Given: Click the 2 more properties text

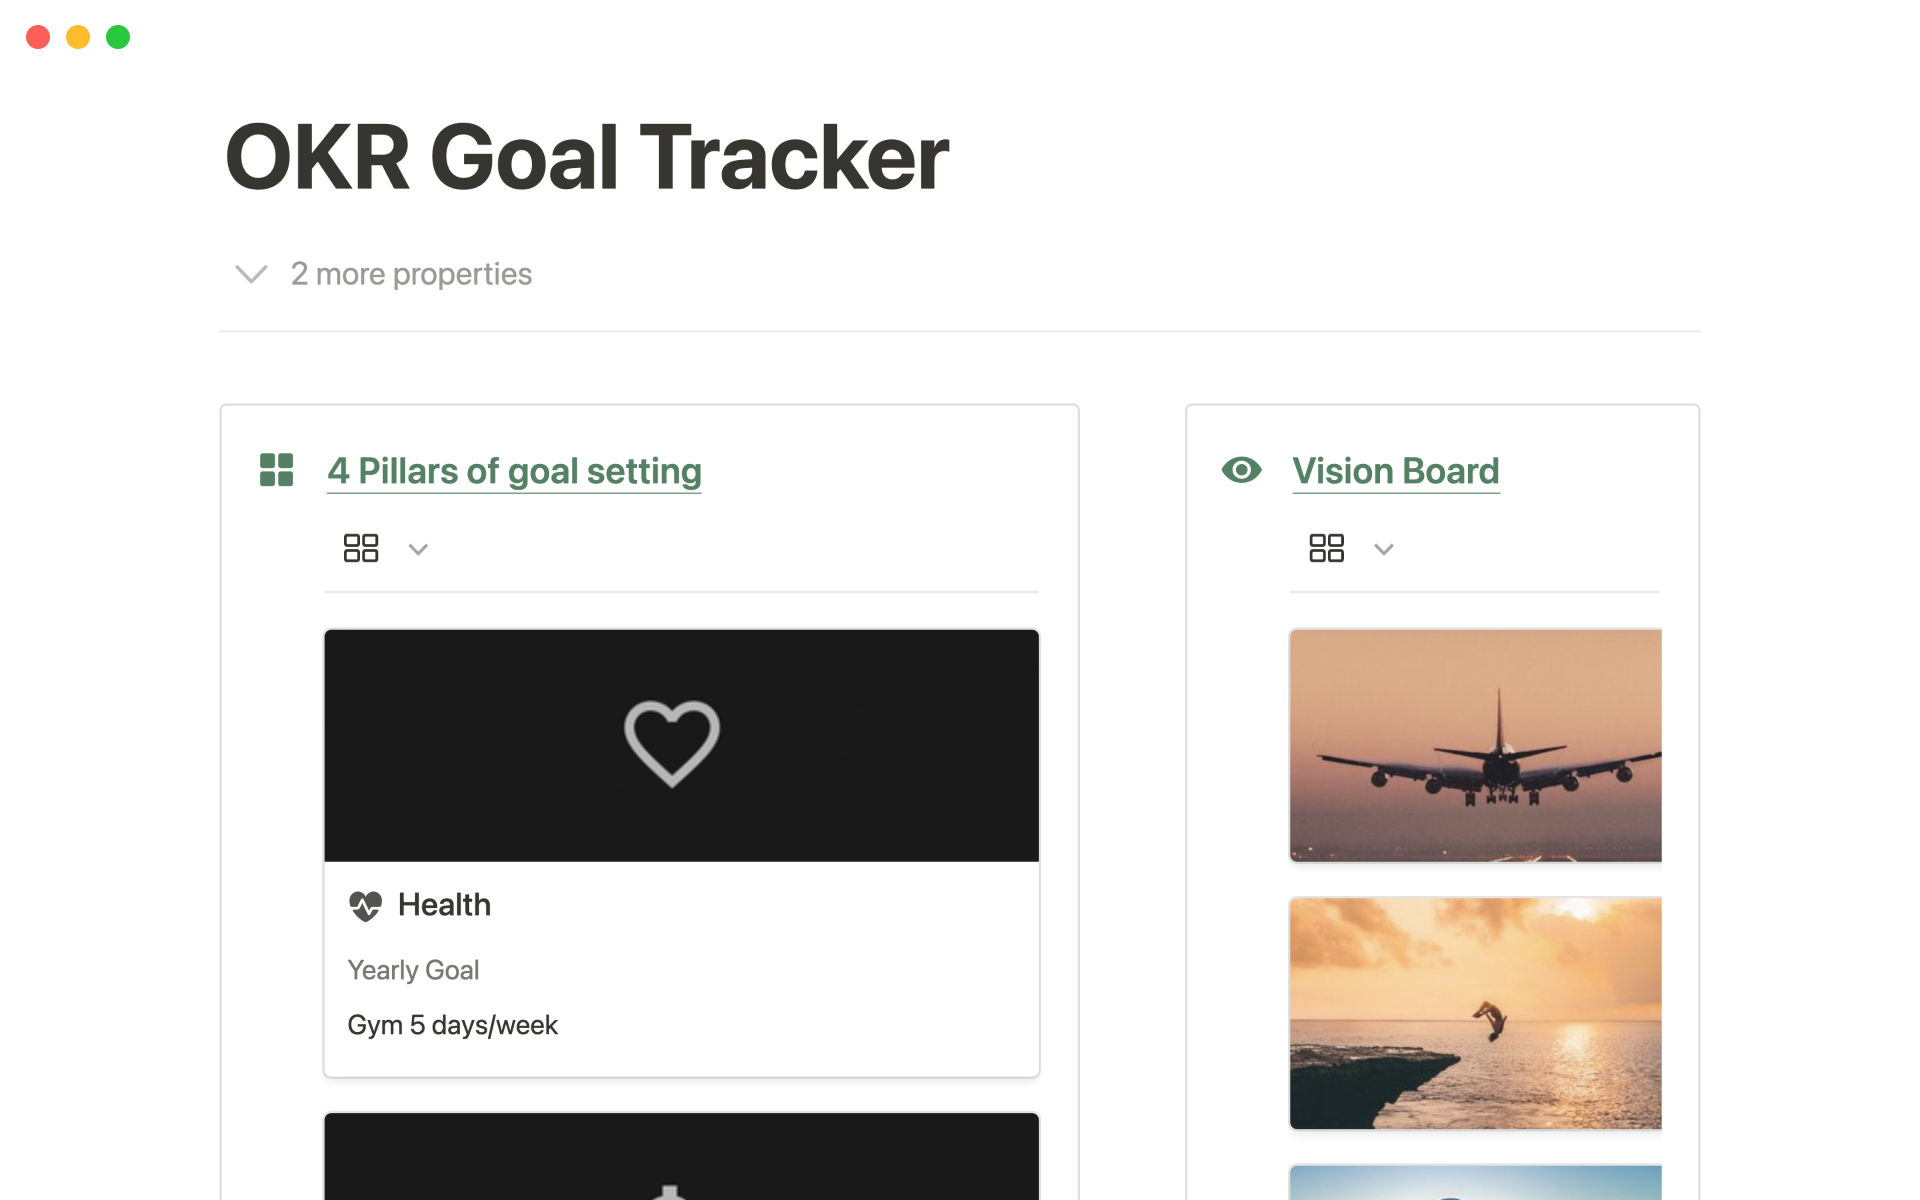Looking at the screenshot, I should pos(411,274).
